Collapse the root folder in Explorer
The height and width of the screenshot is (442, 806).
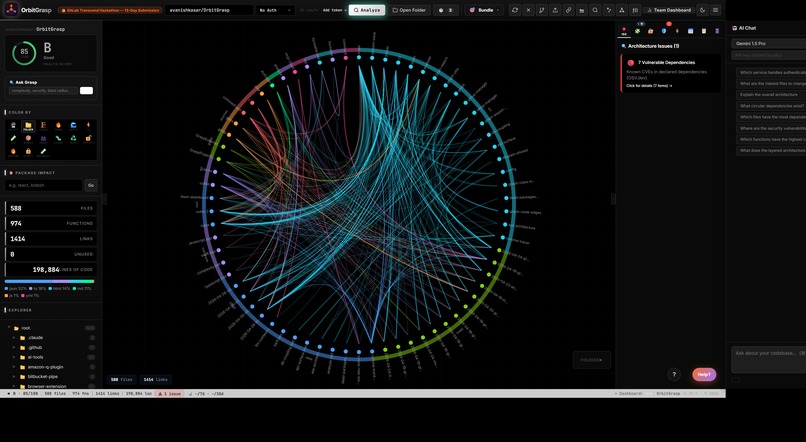coord(9,328)
